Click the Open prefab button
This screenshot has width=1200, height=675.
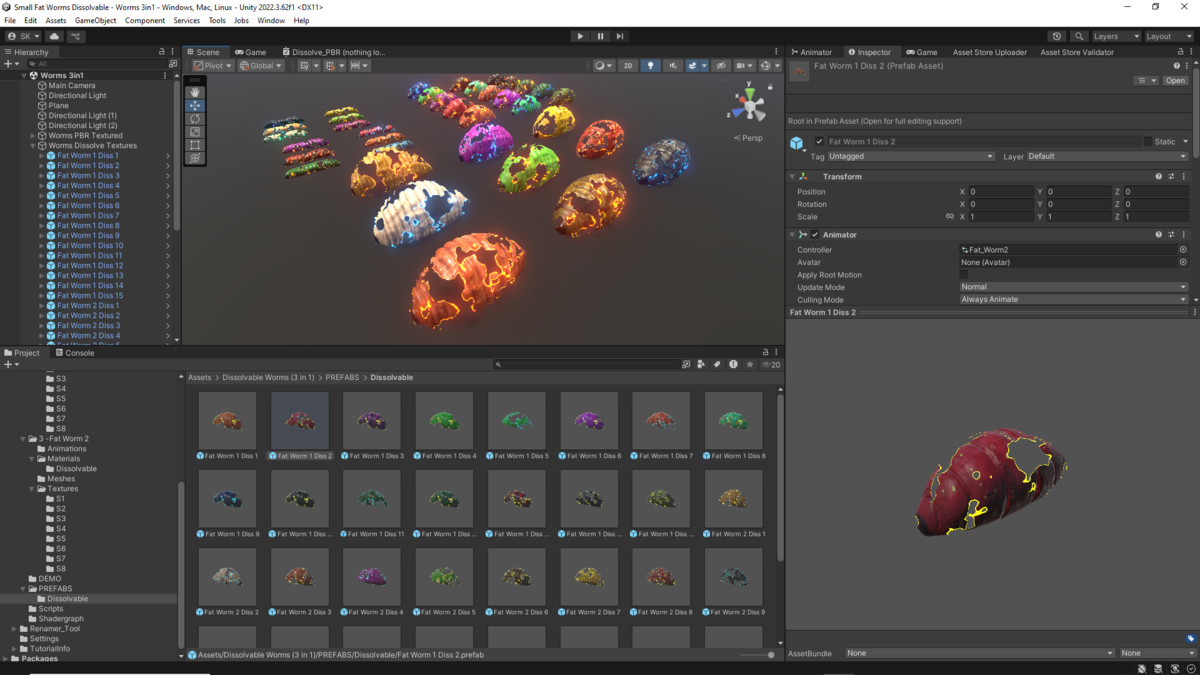point(1175,81)
